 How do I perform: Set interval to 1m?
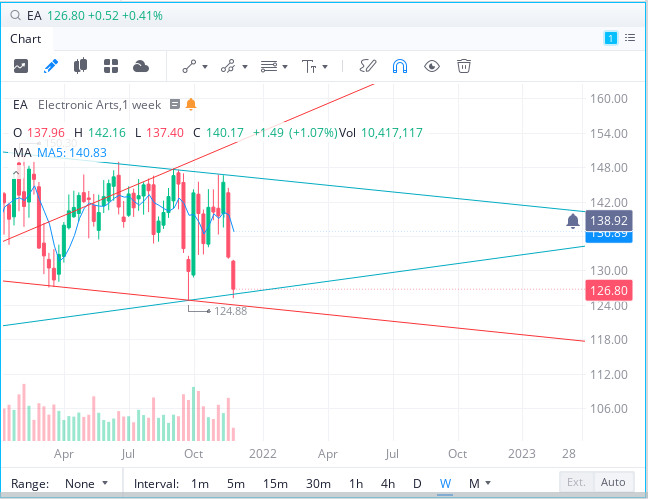pos(200,483)
